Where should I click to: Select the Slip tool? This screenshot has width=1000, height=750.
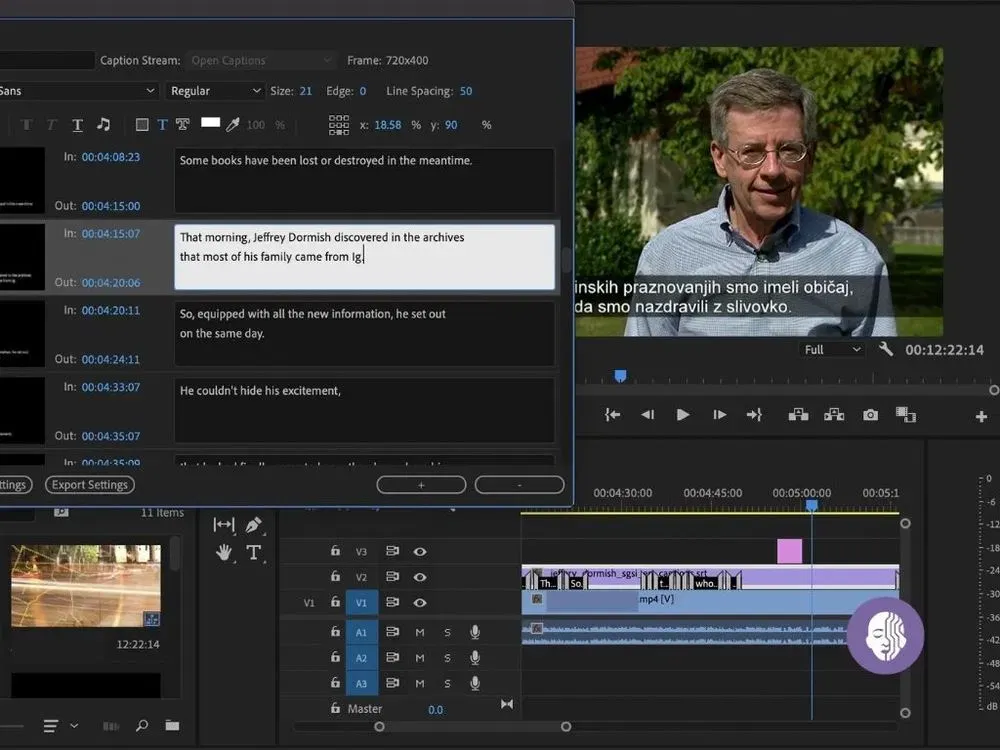[224, 525]
